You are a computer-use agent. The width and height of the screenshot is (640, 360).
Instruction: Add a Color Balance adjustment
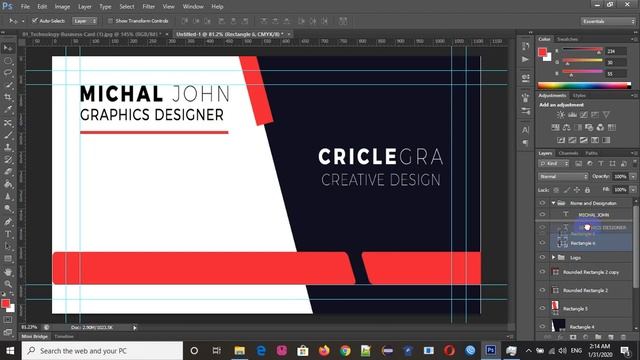coord(567,127)
